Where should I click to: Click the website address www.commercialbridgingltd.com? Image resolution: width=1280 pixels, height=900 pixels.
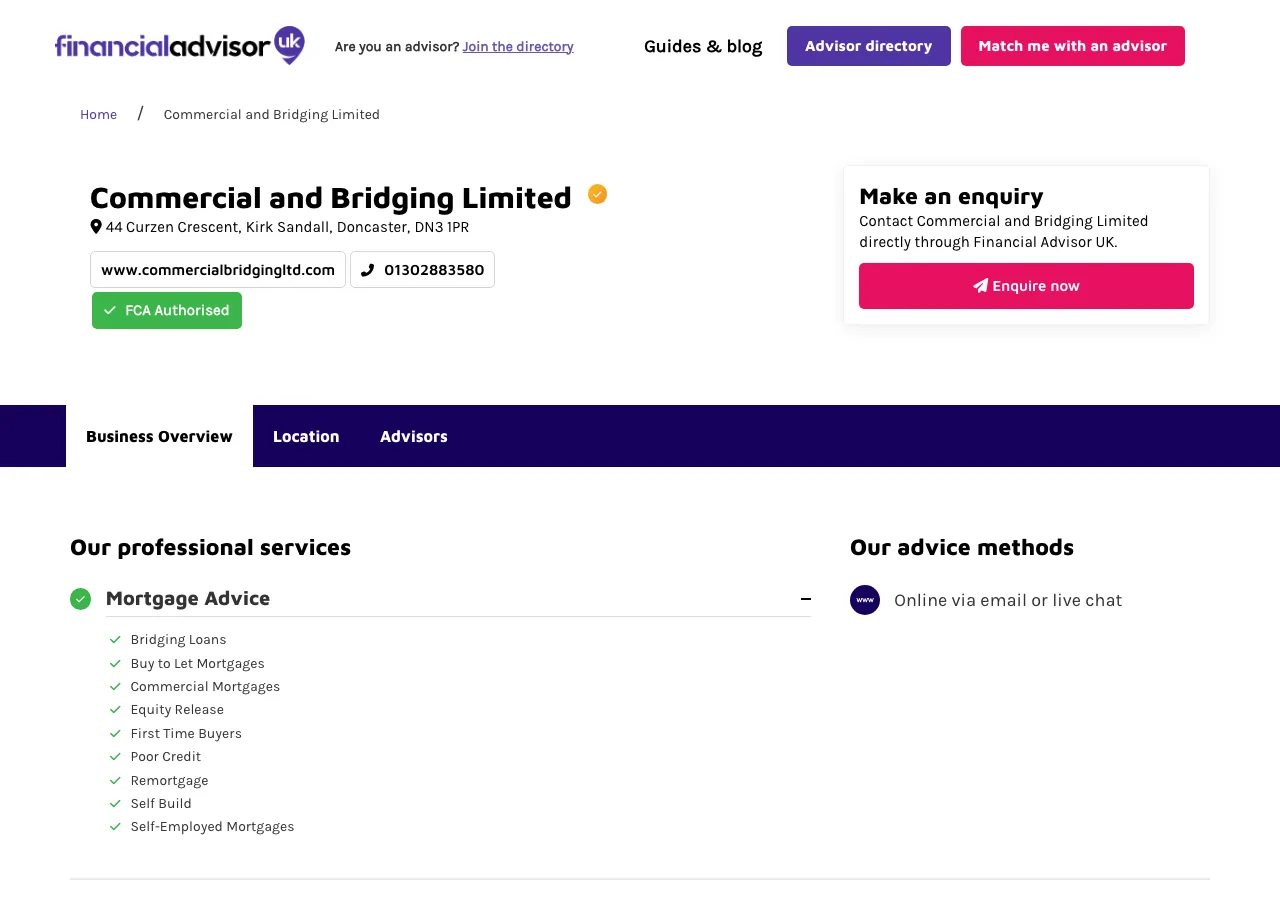coord(217,269)
